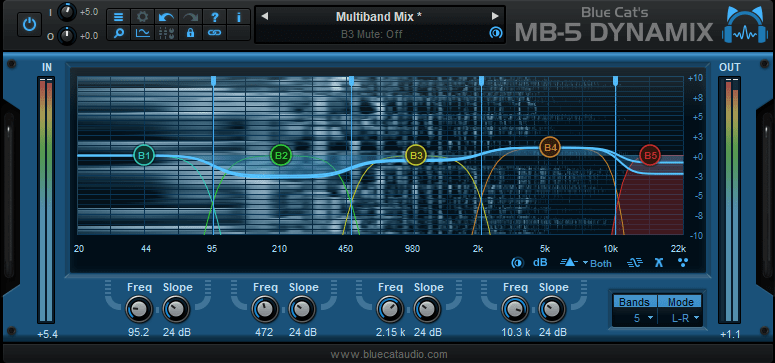This screenshot has width=775, height=363.
Task: Select the red B5 band node
Action: [650, 156]
